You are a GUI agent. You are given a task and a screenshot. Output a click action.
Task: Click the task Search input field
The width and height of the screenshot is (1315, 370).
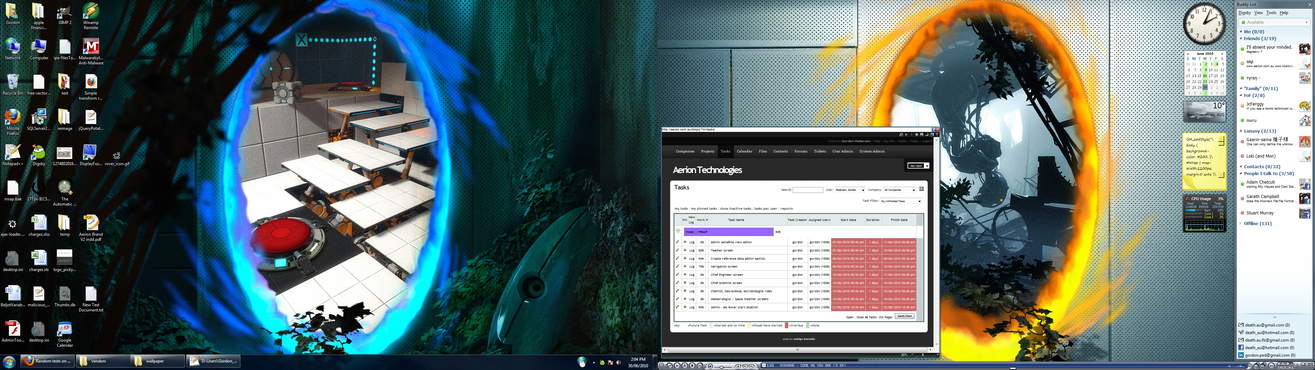tap(808, 189)
